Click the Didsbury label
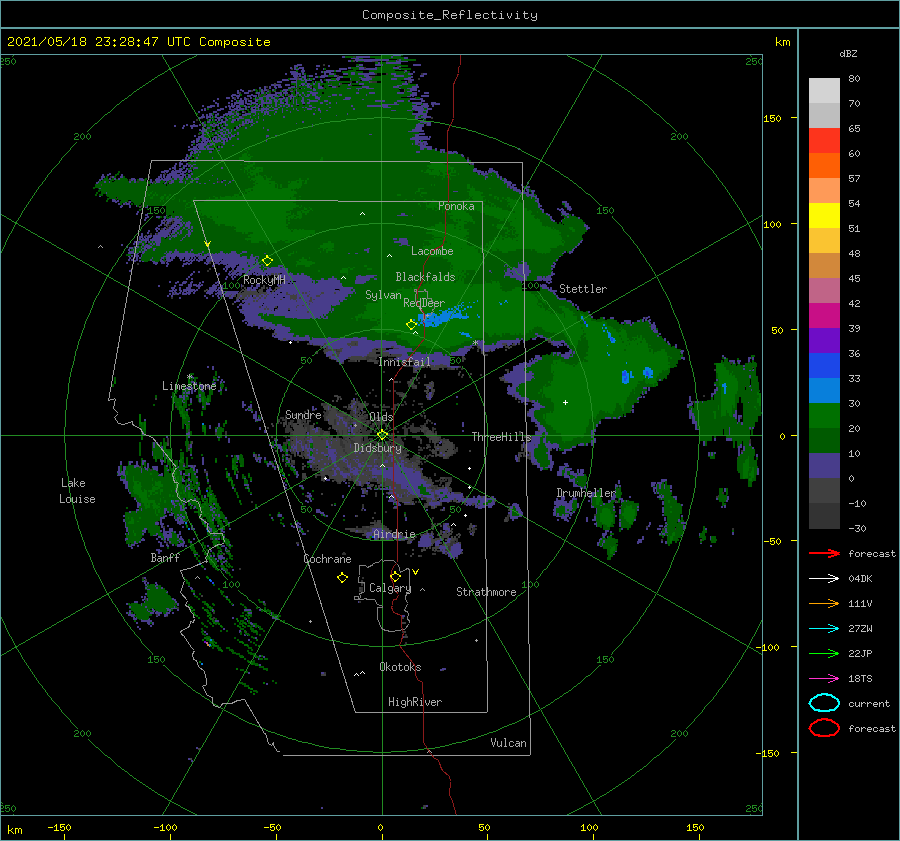This screenshot has height=841, width=900. point(378,448)
